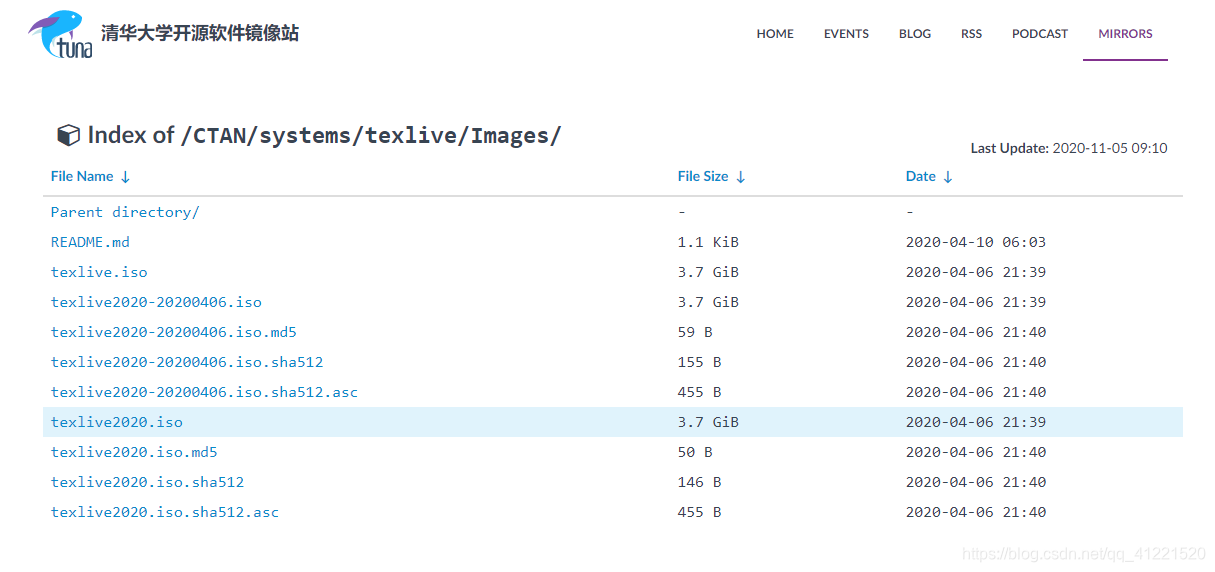Click the 3.7 GiB size of texlive2020.iso

pos(708,422)
